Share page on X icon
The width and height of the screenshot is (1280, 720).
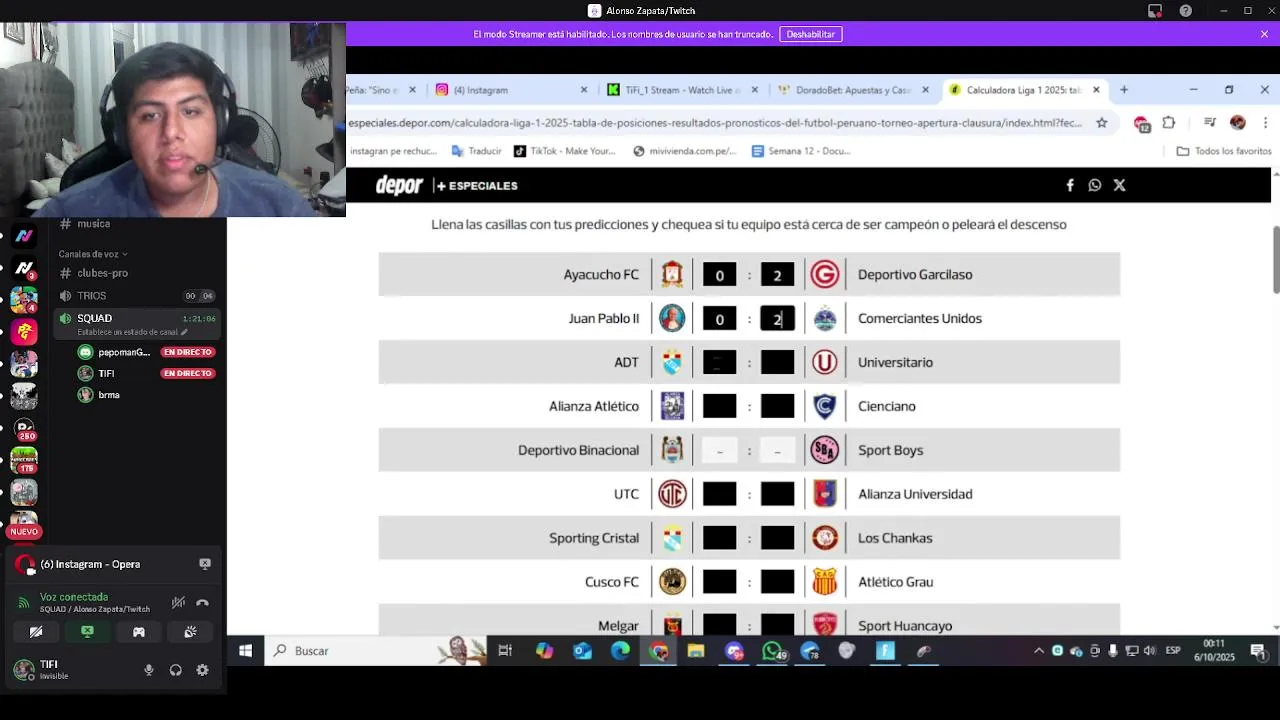pos(1119,185)
